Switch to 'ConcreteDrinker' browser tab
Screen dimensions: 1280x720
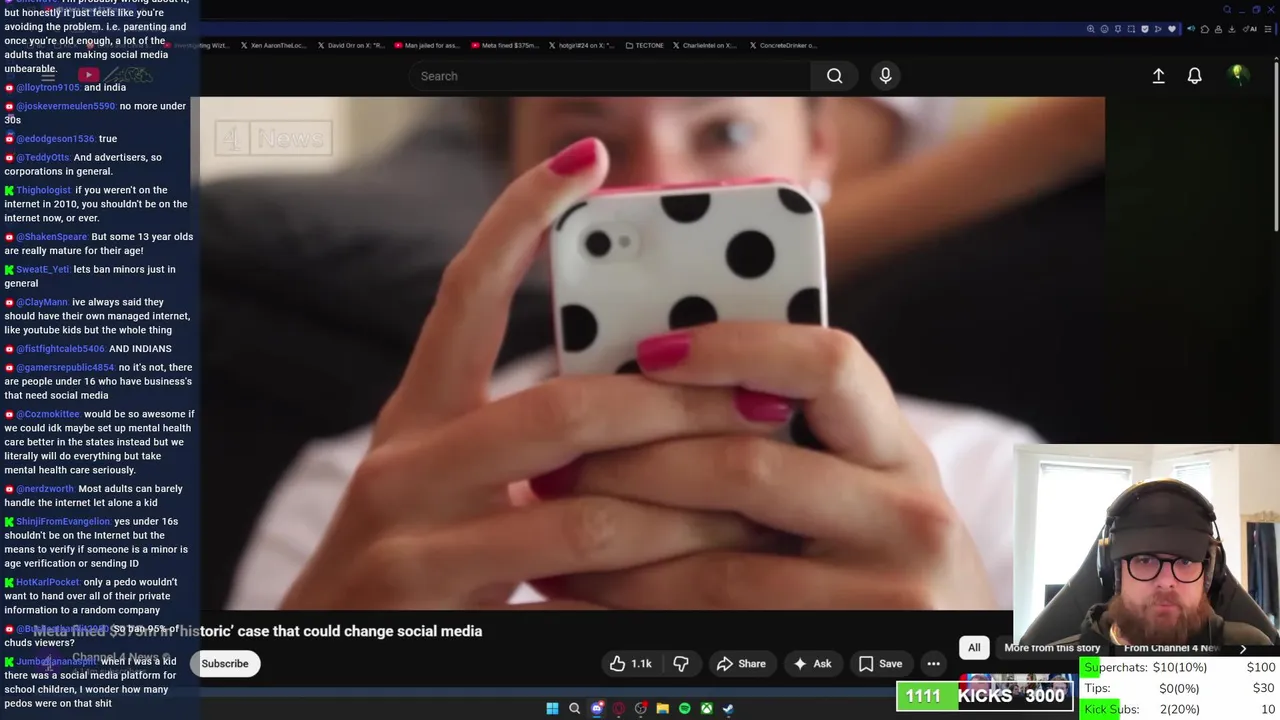782,45
